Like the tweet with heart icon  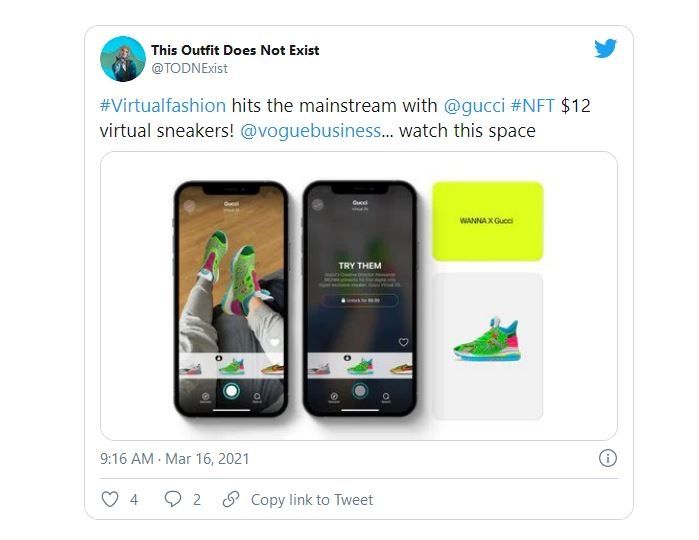[x=110, y=499]
